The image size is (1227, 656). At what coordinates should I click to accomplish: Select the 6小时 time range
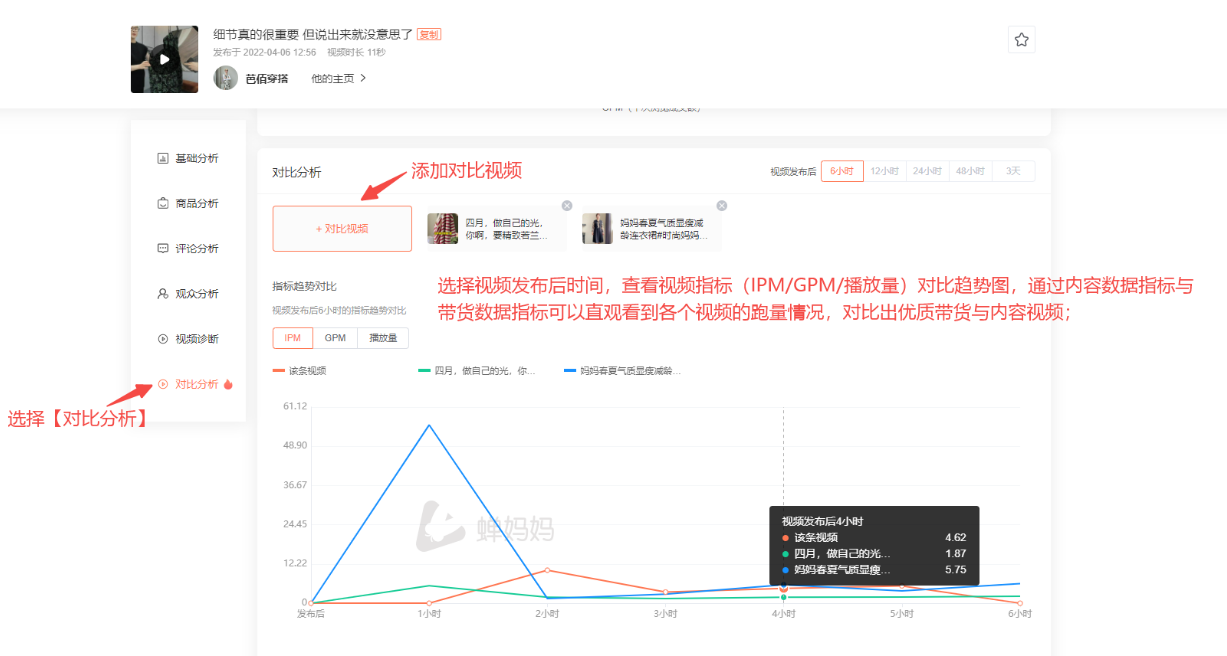(842, 171)
